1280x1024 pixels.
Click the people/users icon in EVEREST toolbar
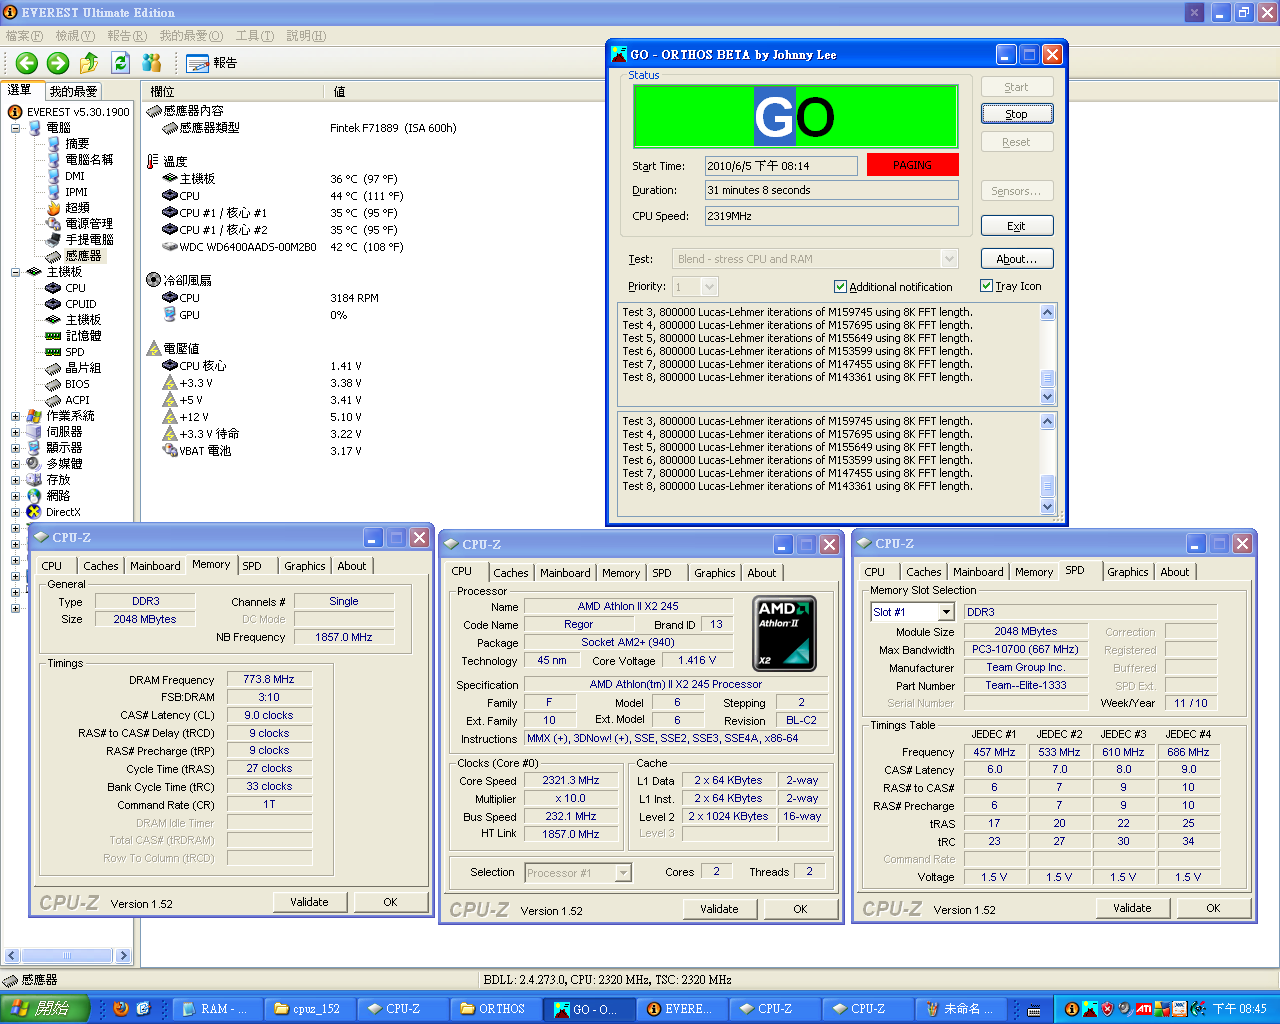click(x=152, y=63)
